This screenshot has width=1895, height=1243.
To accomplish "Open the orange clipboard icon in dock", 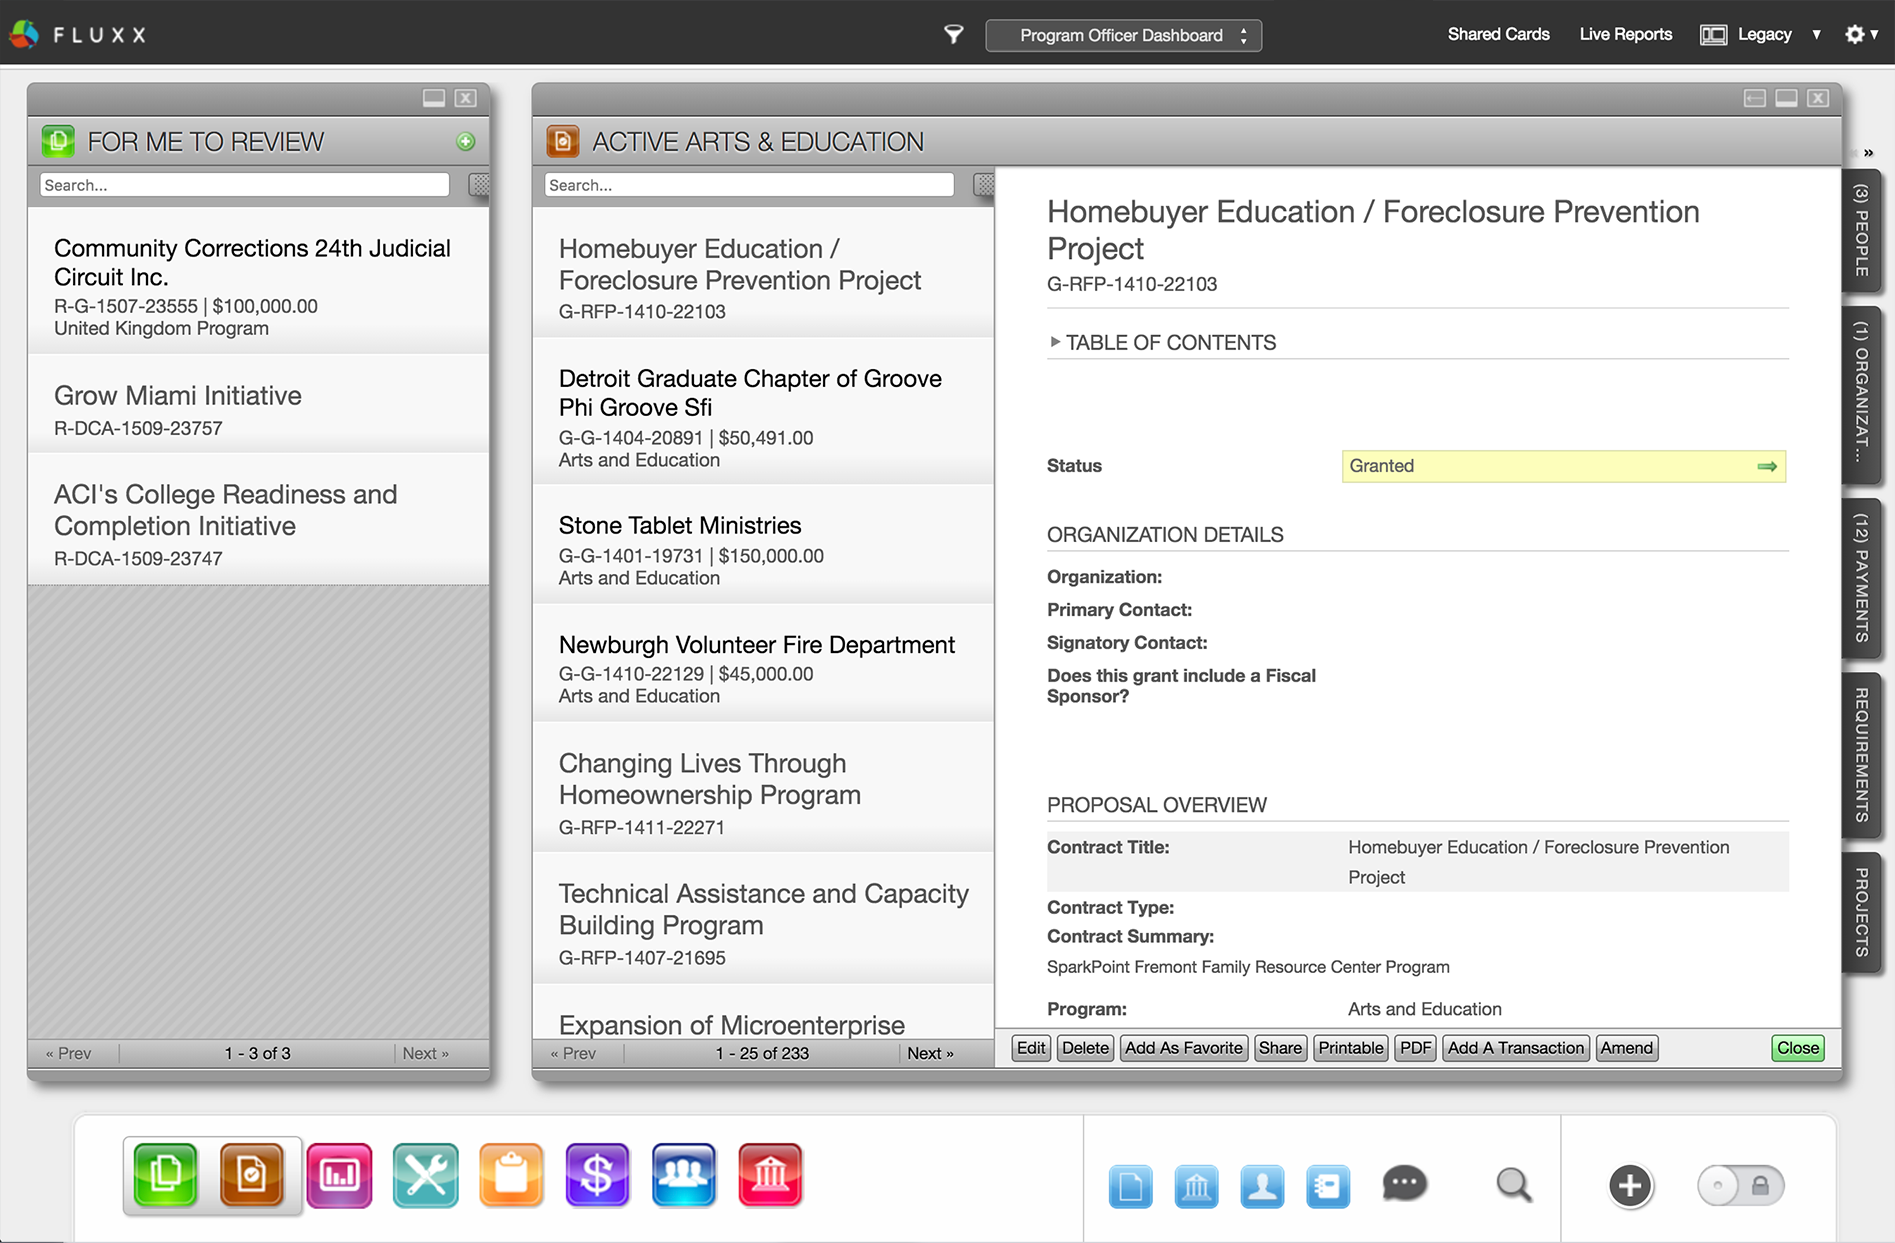I will tap(511, 1175).
